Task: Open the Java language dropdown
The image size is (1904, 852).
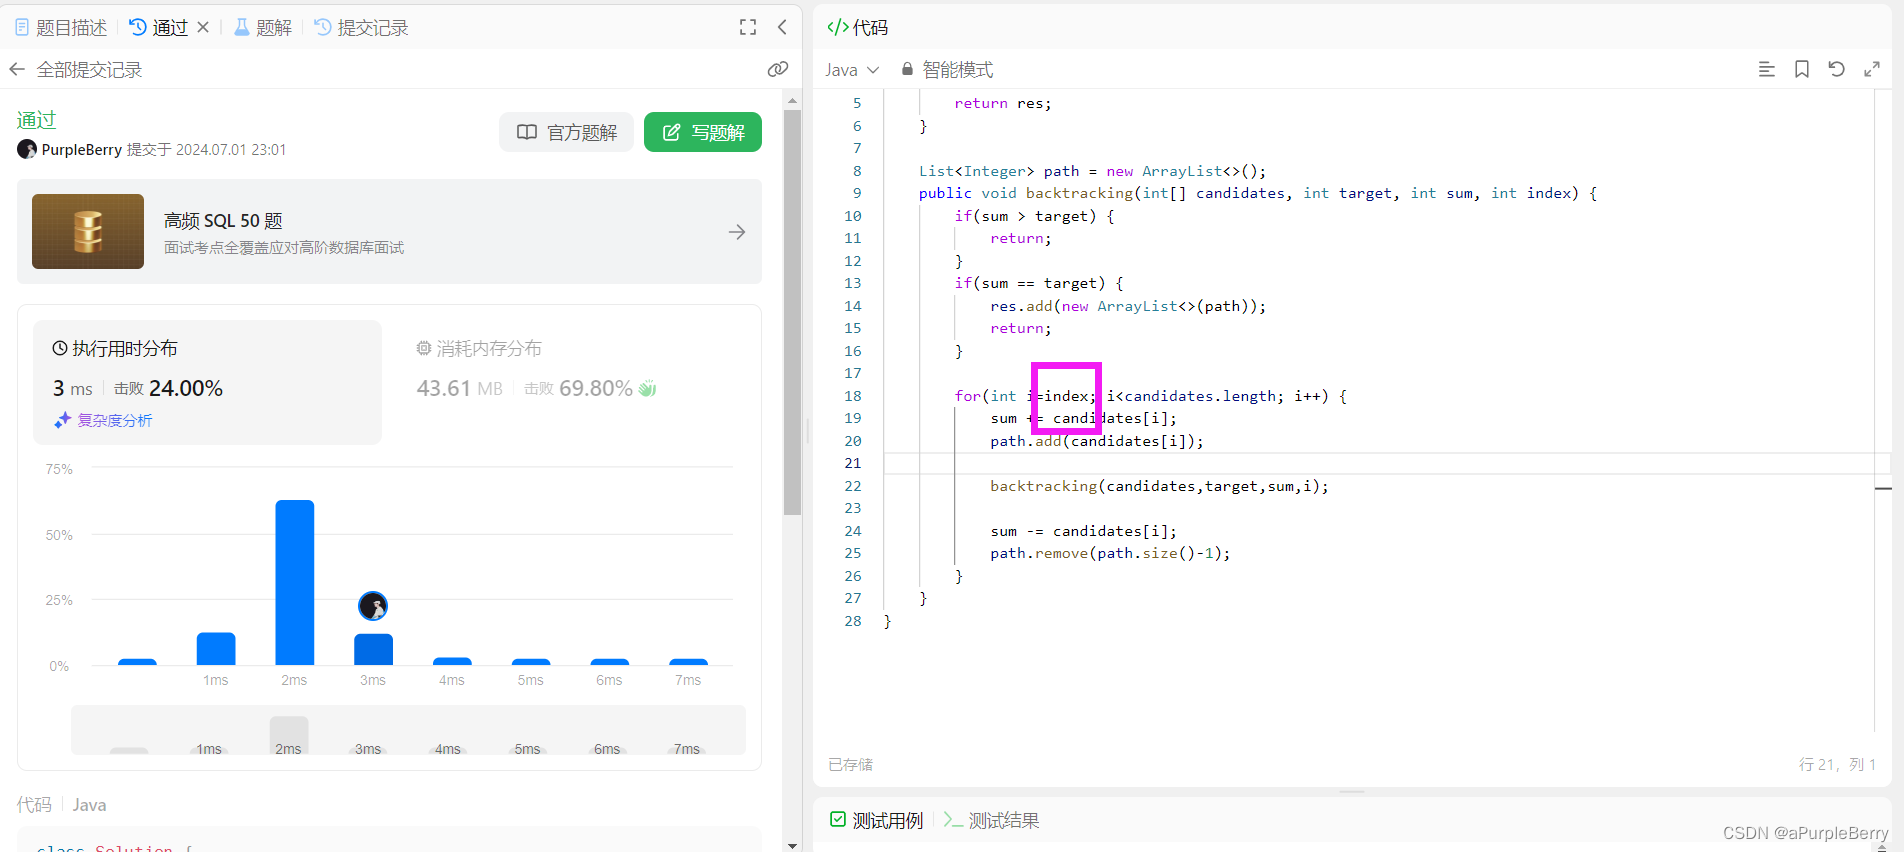Action: 852,70
